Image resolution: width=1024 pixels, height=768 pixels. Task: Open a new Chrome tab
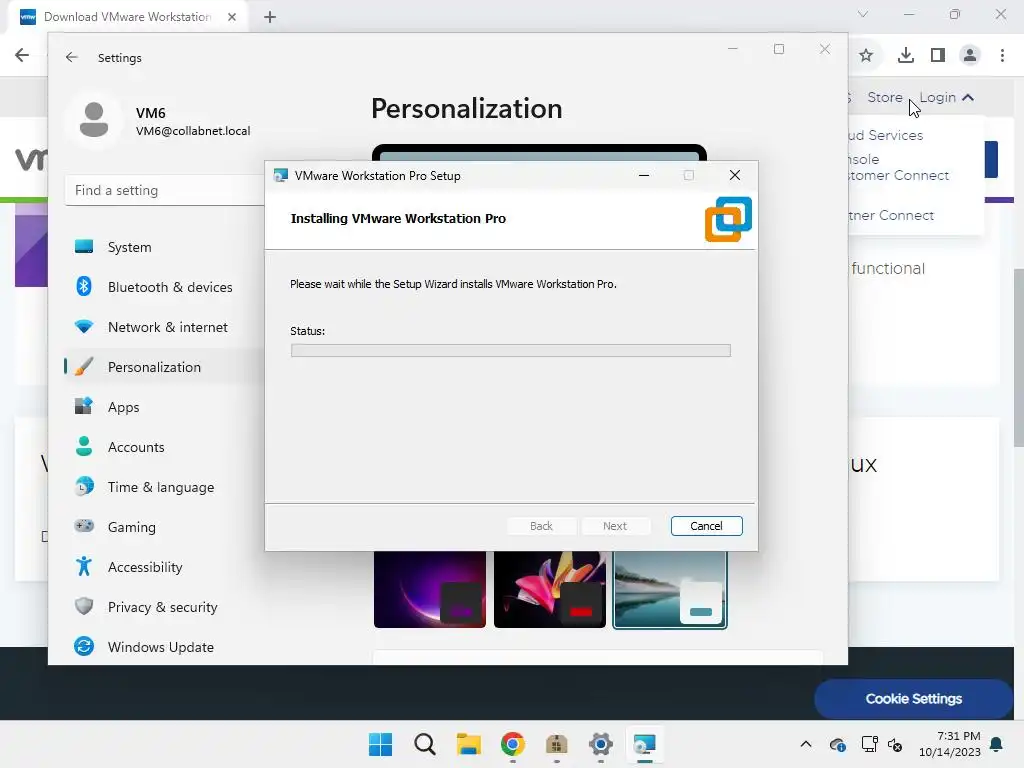click(x=270, y=17)
